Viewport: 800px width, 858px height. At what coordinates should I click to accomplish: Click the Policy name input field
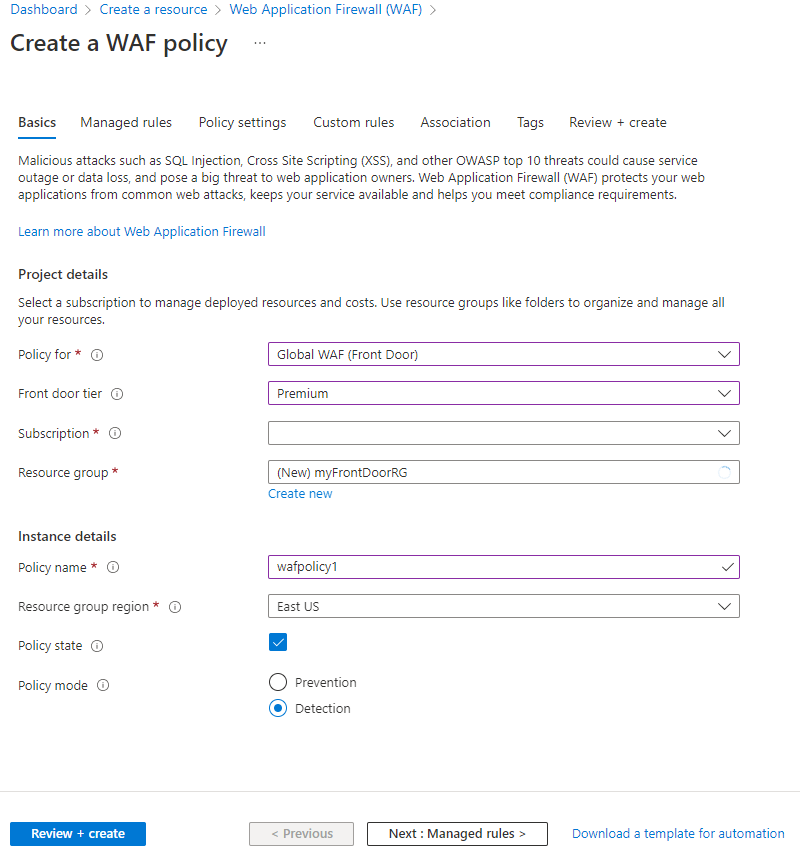pos(495,567)
